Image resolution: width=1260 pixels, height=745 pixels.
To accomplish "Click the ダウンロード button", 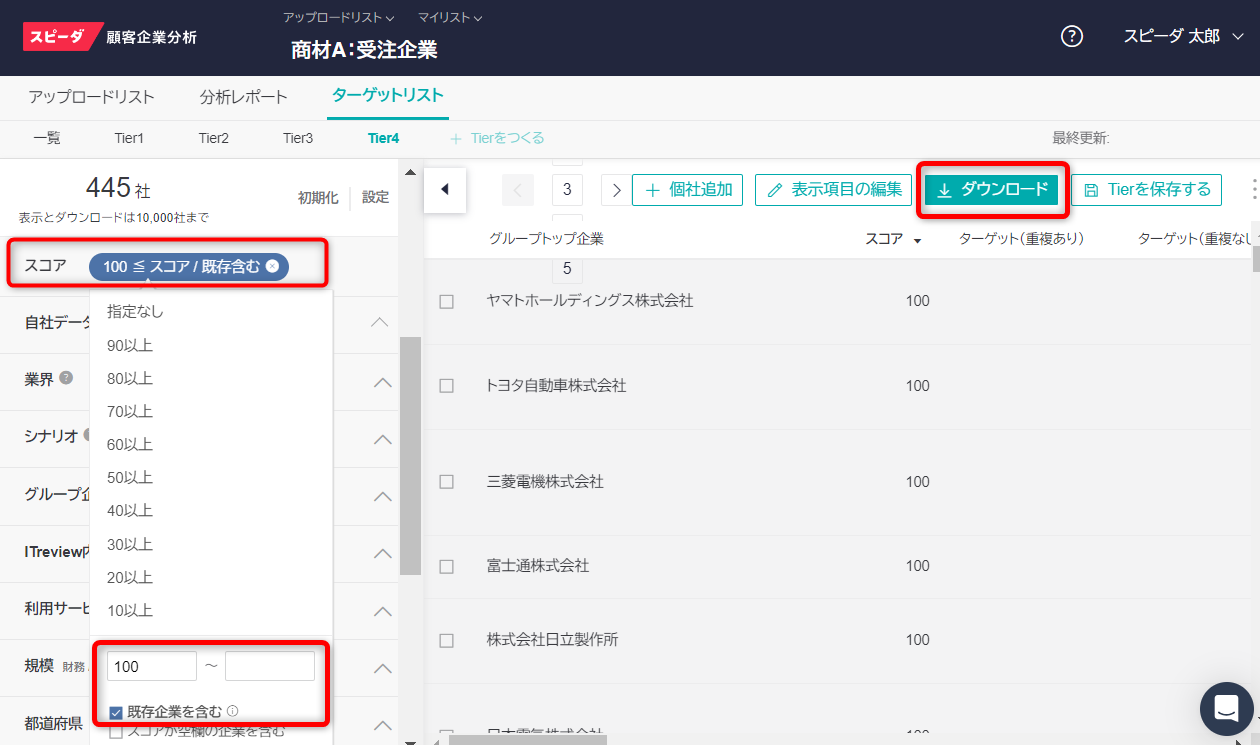I will (x=991, y=189).
